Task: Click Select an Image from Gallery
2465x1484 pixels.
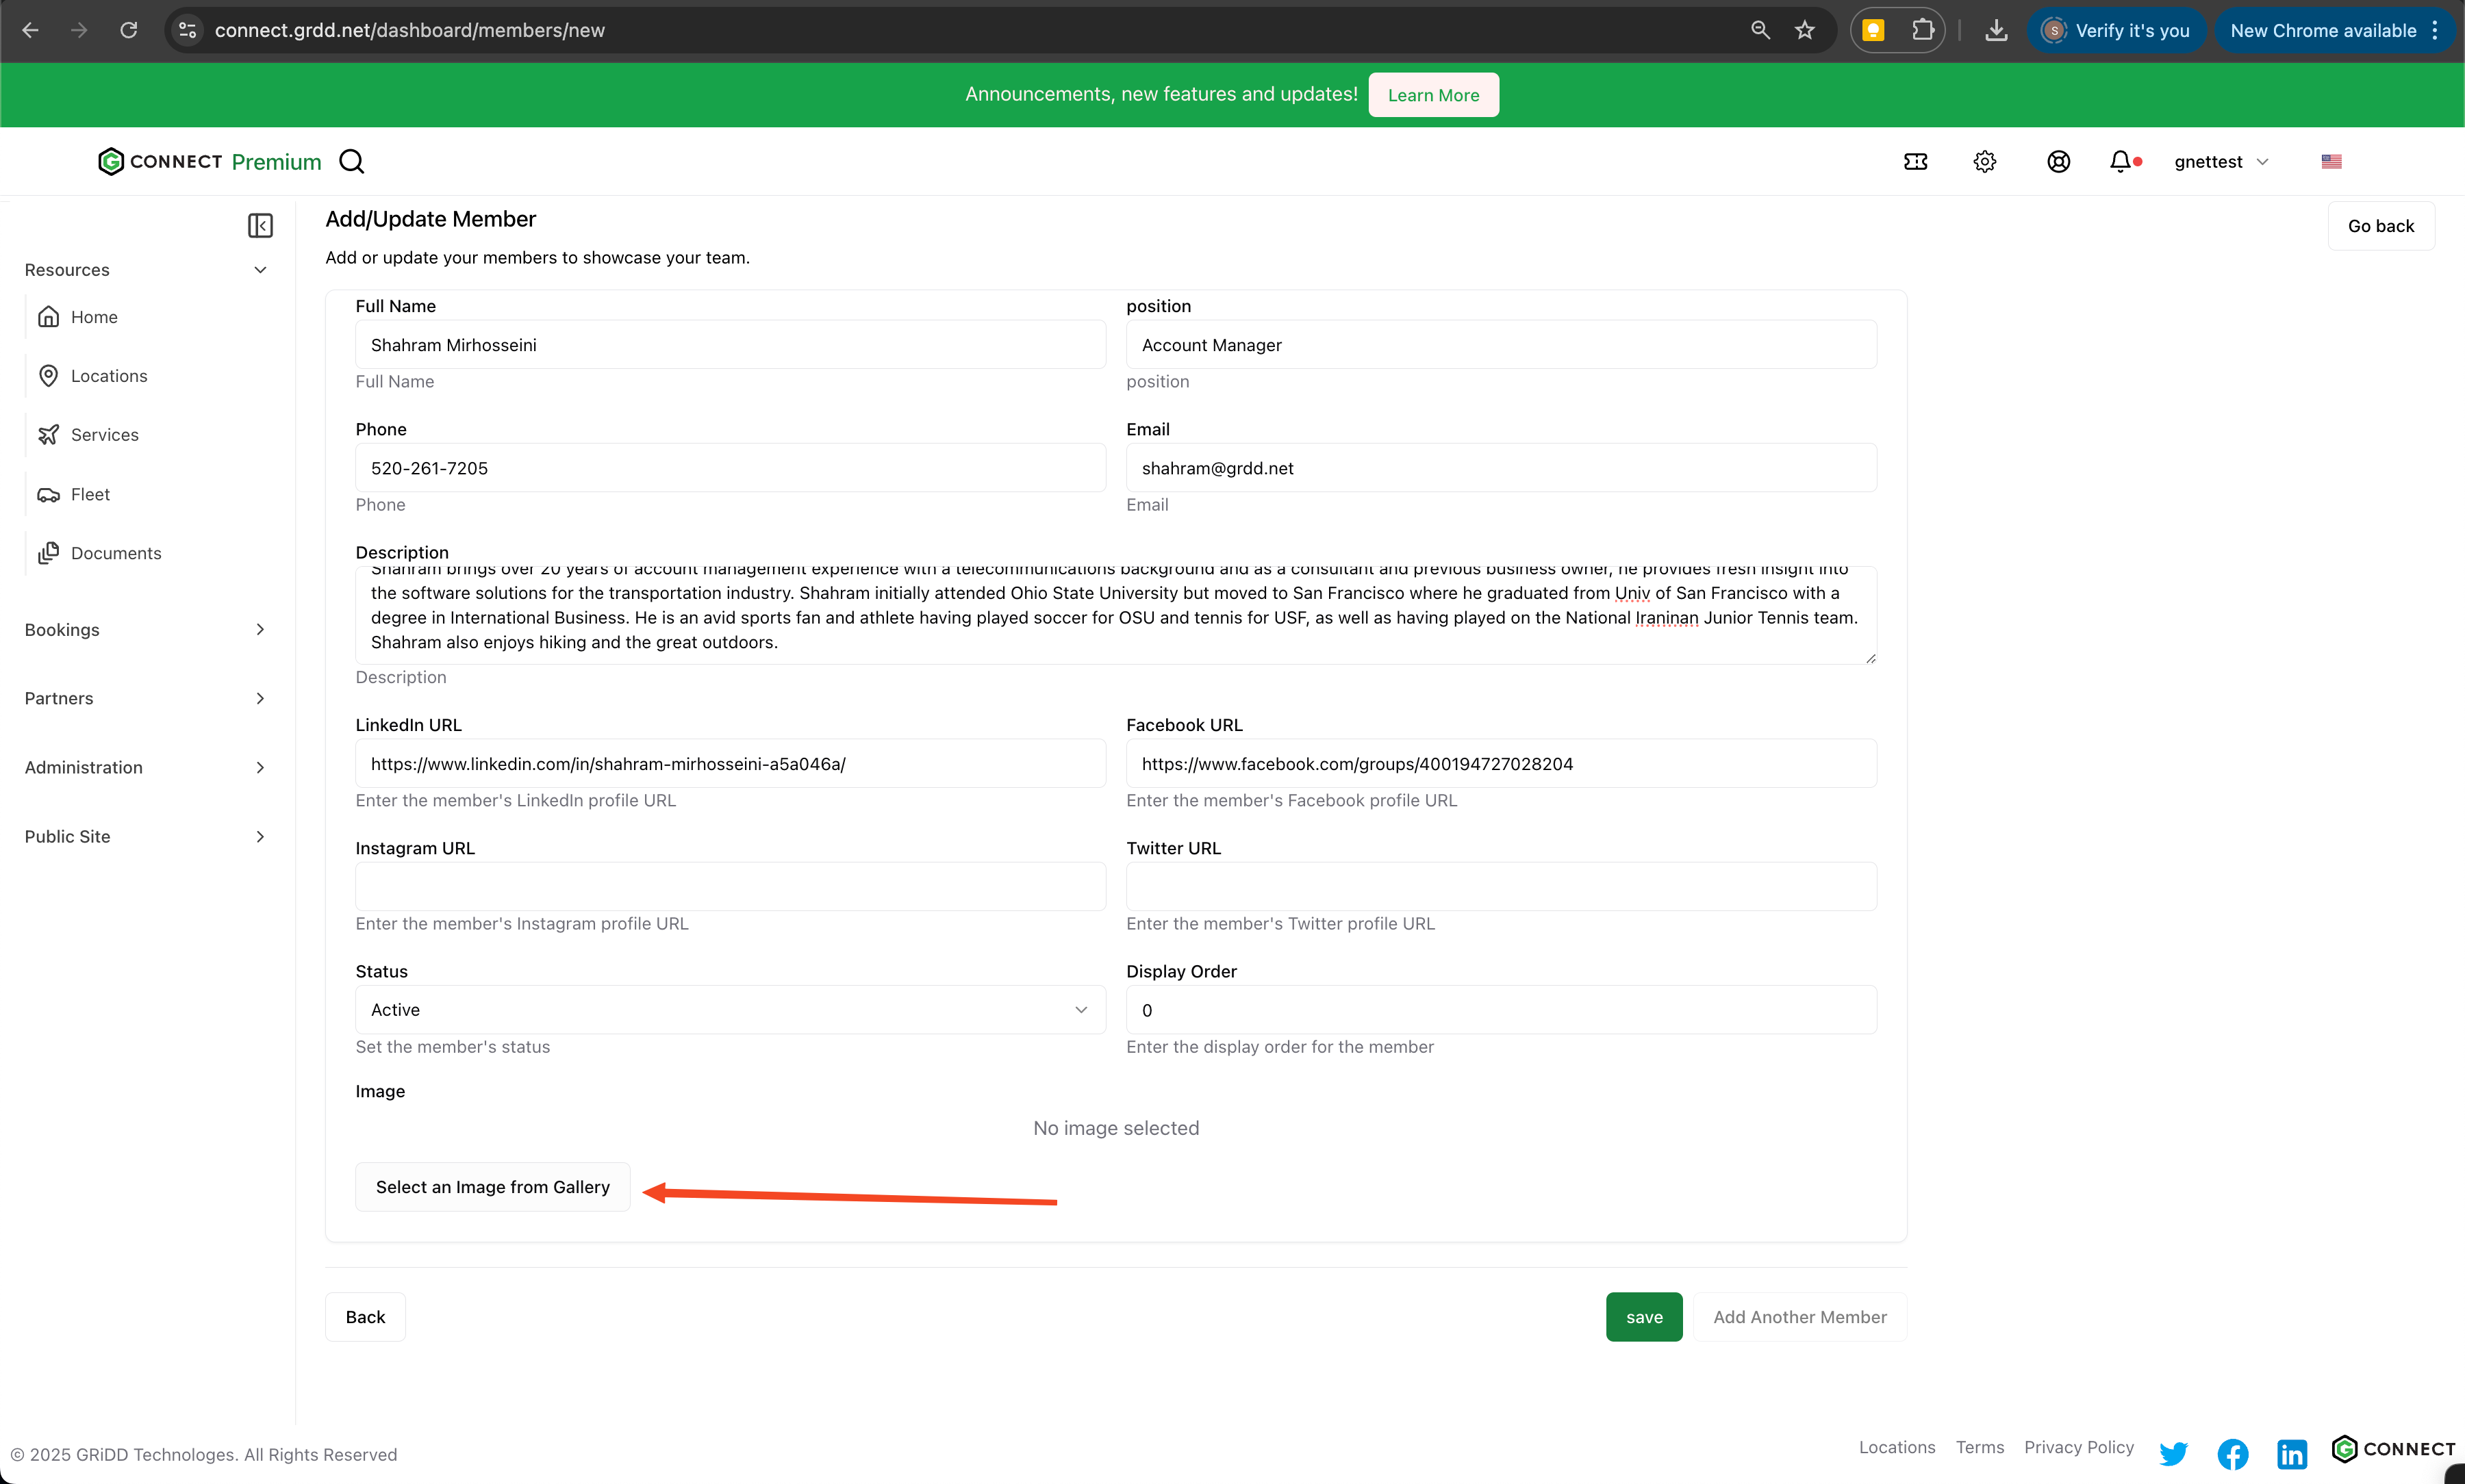Action: coord(492,1187)
